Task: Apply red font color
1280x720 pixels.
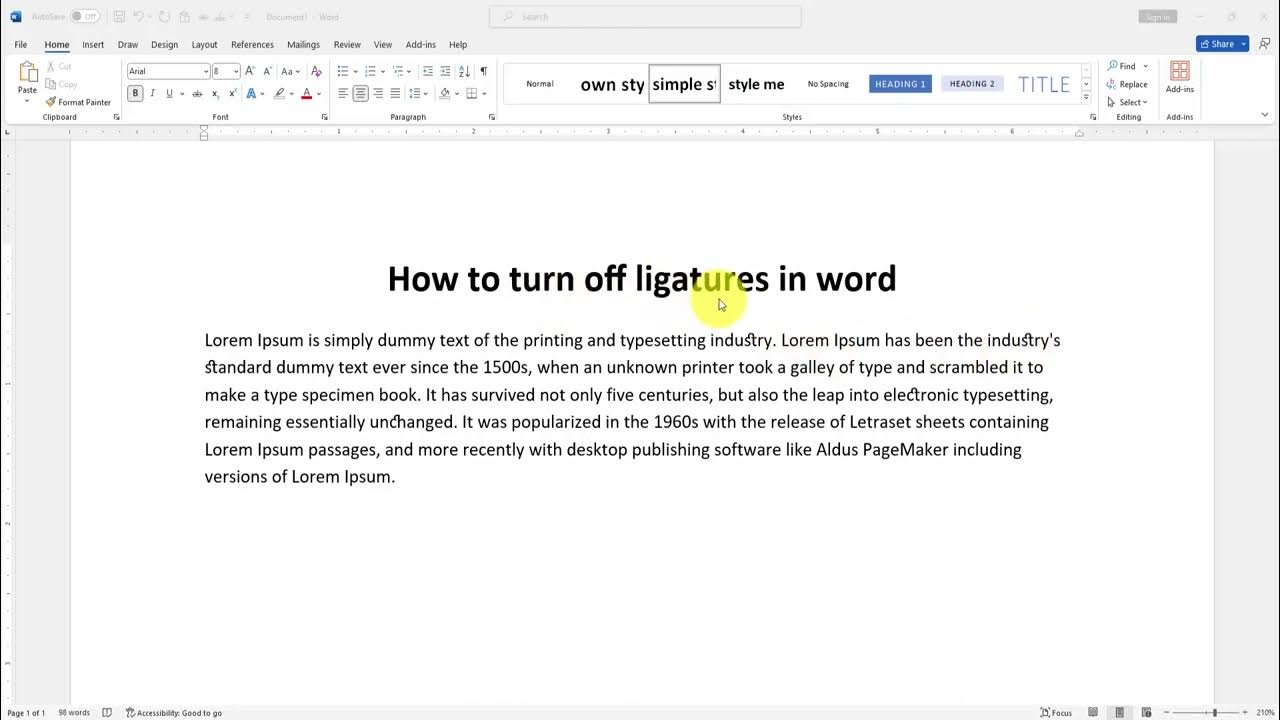Action: click(307, 93)
